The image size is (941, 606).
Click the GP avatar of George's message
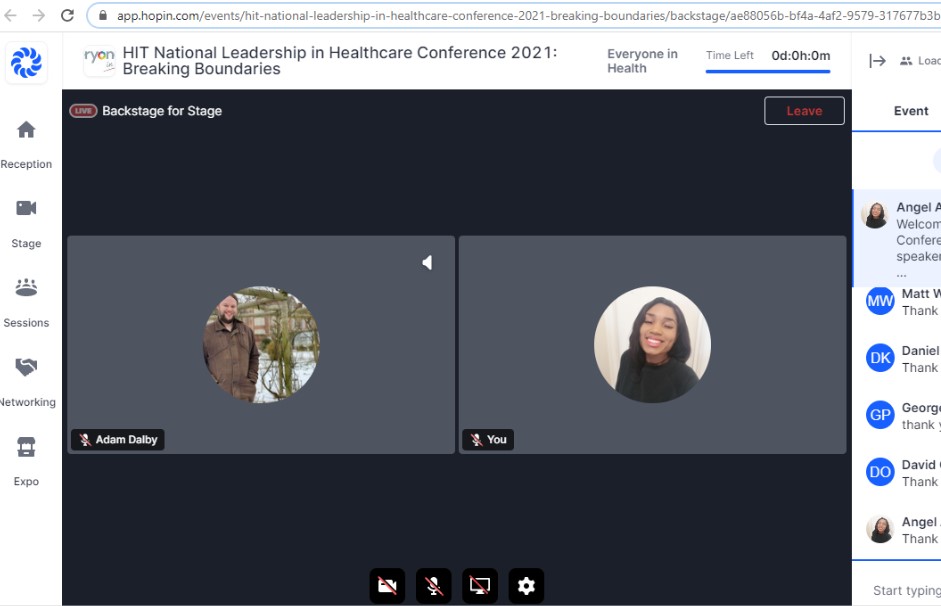[880, 415]
